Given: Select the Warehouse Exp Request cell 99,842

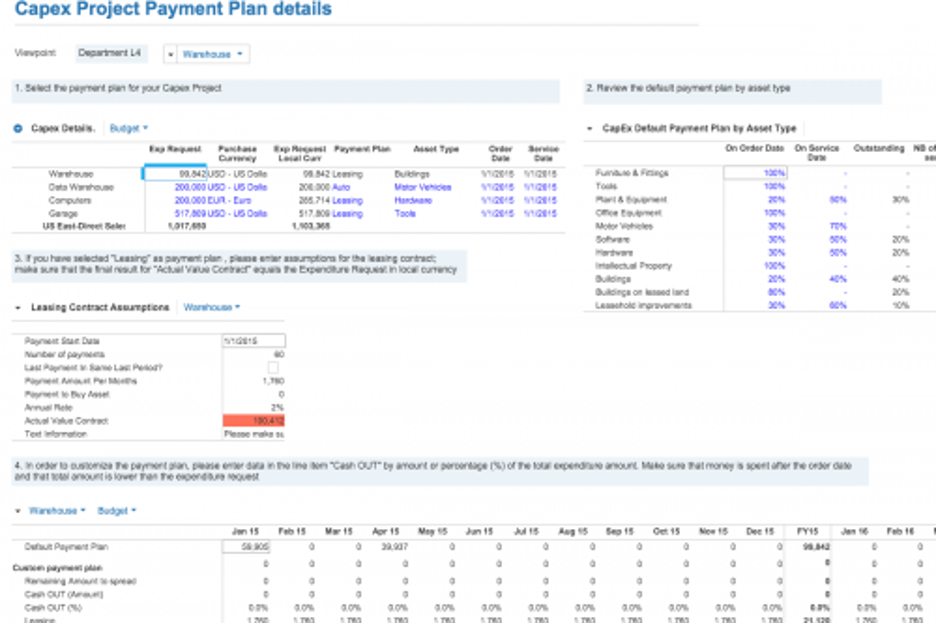Looking at the screenshot, I should point(176,174).
